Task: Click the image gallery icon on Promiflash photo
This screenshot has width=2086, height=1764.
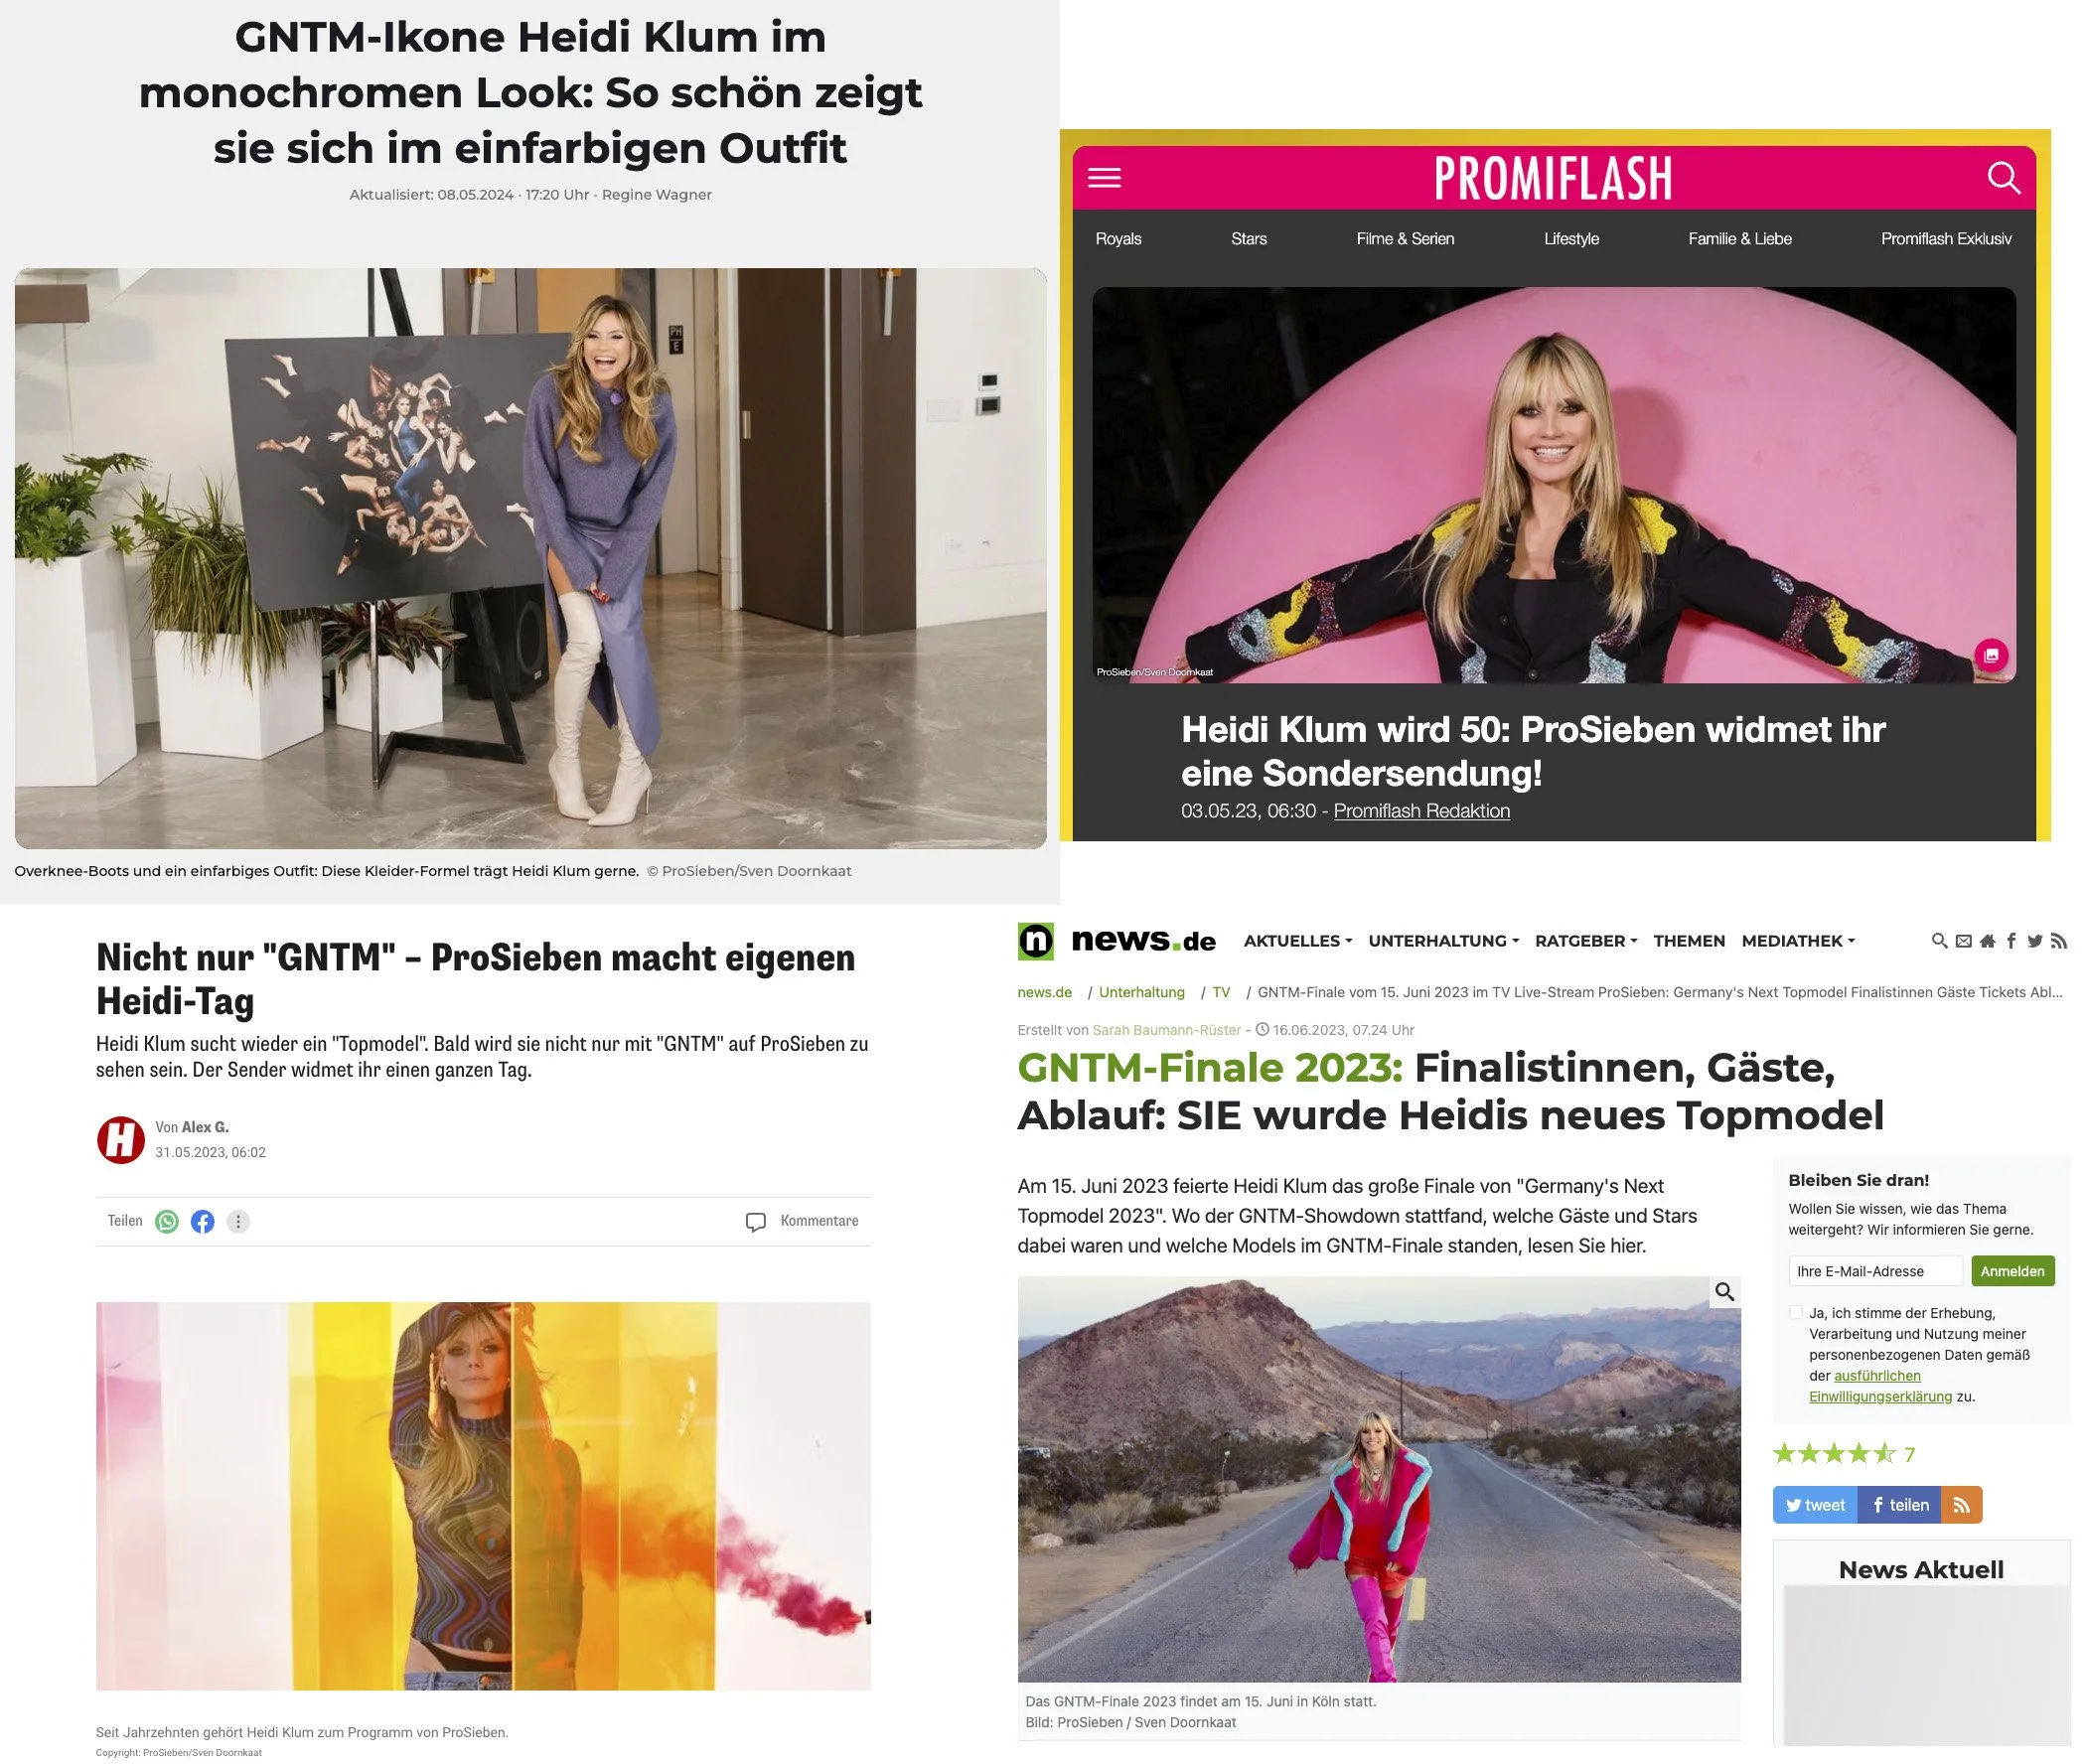Action: (1991, 655)
